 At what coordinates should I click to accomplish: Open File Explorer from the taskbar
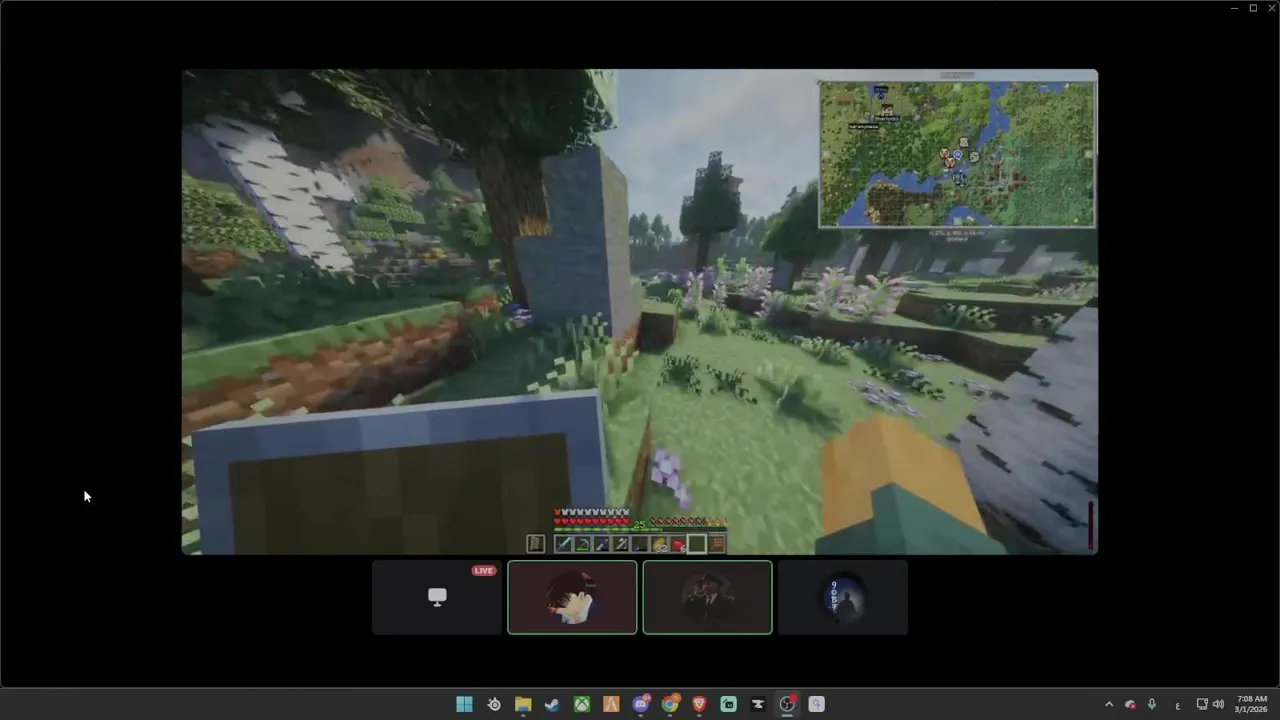click(x=523, y=704)
